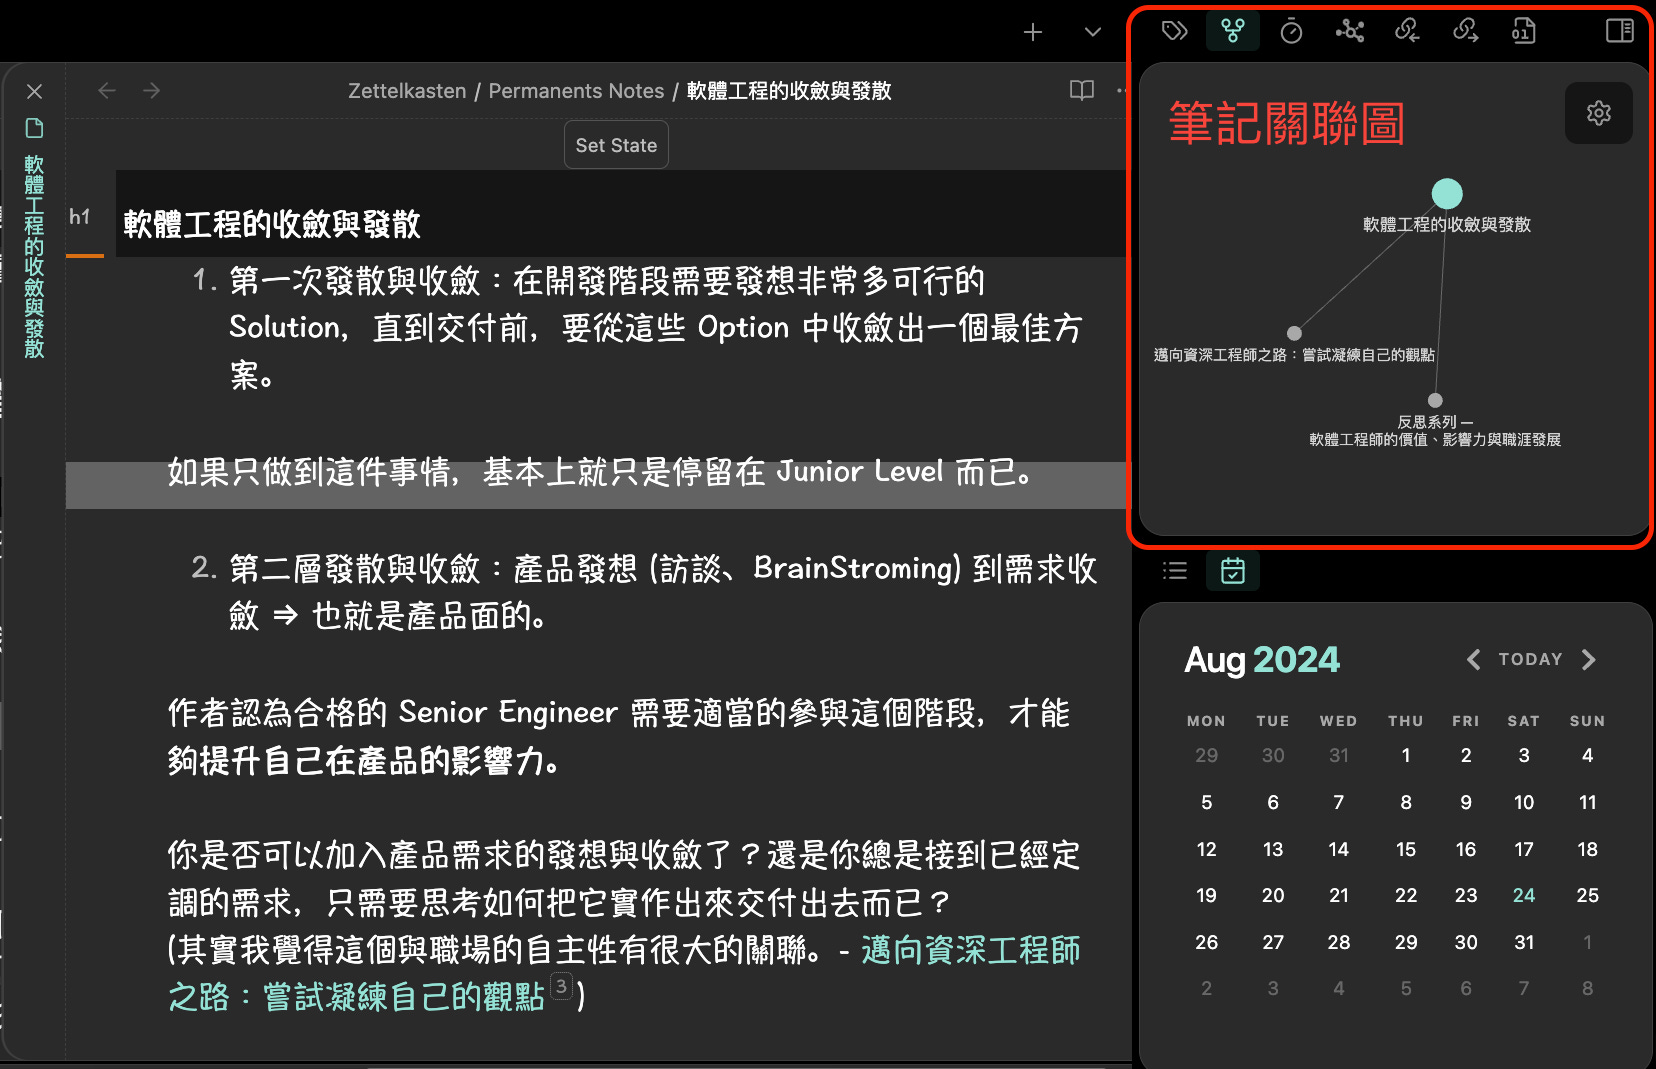Click the highlighted line about Junior Level

click(x=600, y=471)
